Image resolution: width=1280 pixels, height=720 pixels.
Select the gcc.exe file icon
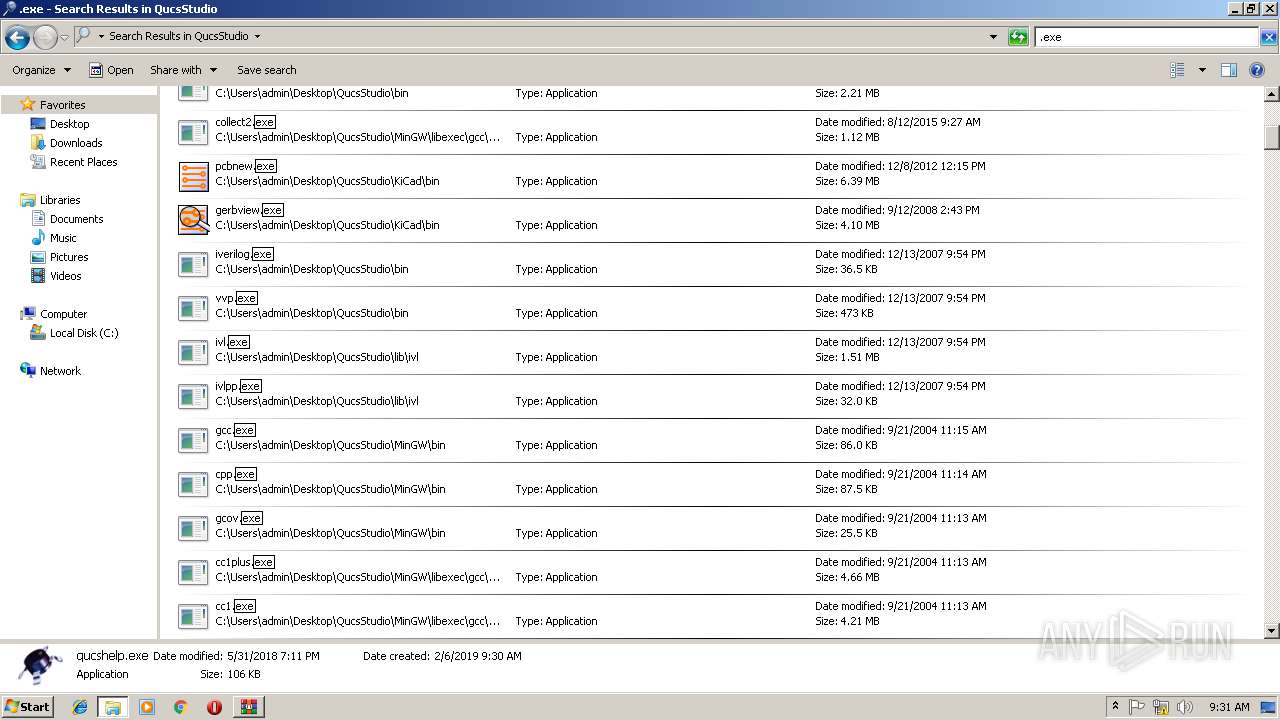[x=193, y=440]
